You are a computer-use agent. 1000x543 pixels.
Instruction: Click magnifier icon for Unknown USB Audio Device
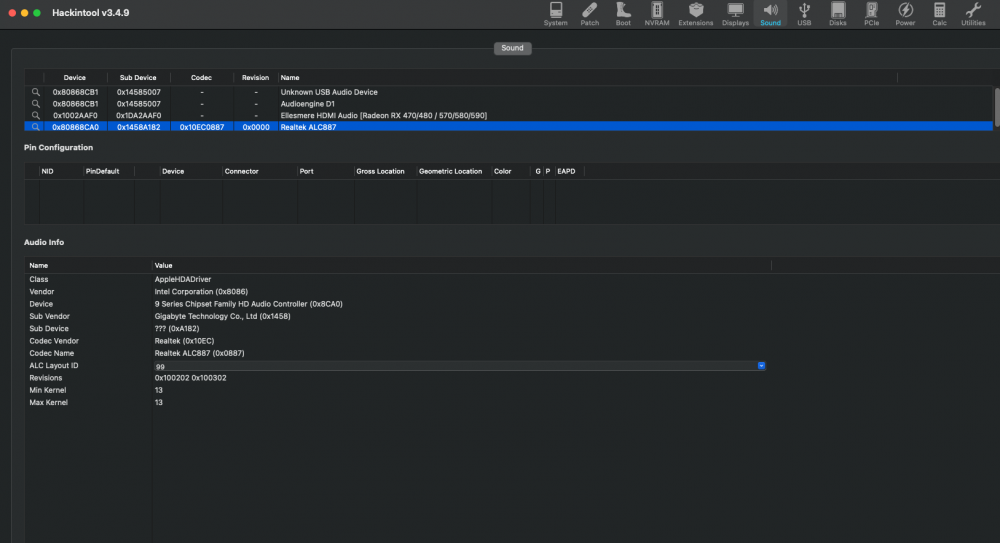point(36,92)
